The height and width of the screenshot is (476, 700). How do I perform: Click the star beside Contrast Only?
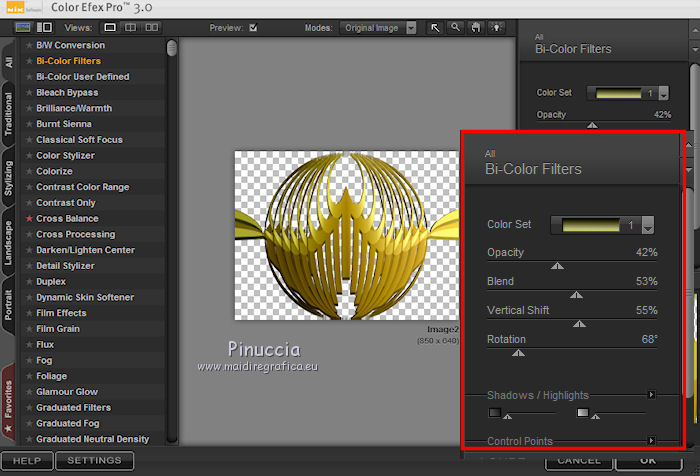[29, 203]
